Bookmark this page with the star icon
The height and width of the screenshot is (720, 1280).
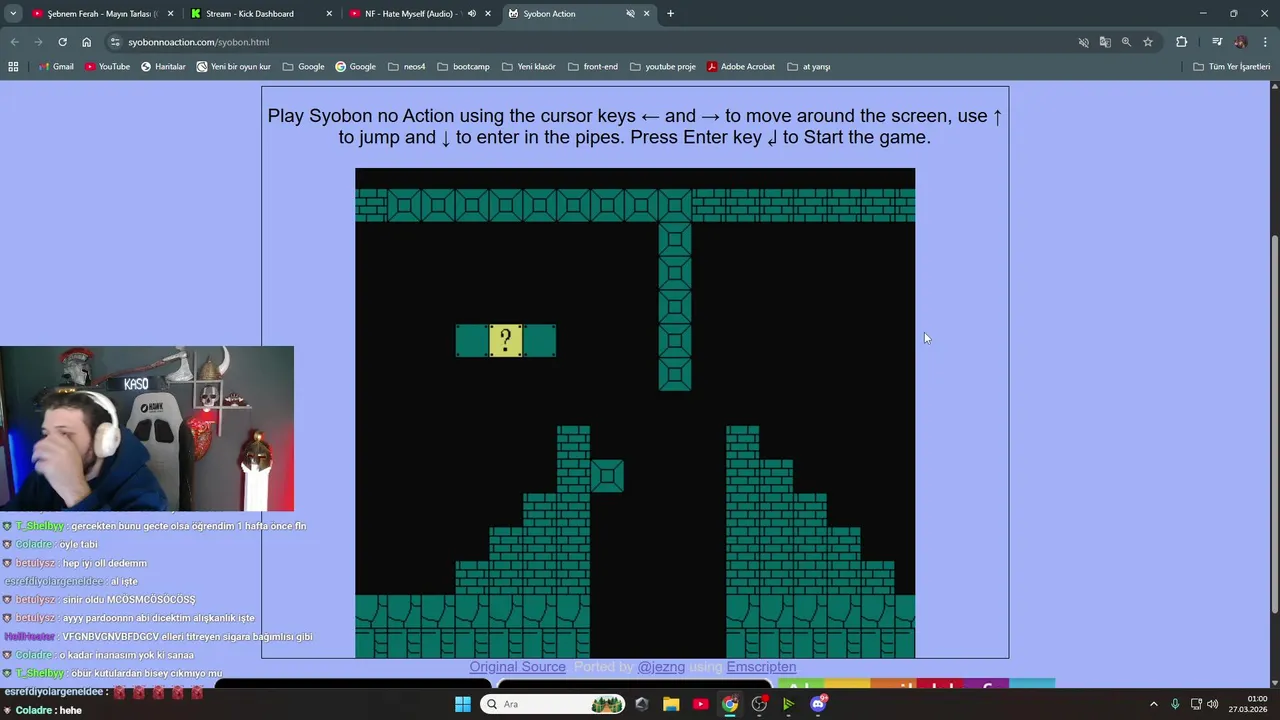click(x=1148, y=42)
